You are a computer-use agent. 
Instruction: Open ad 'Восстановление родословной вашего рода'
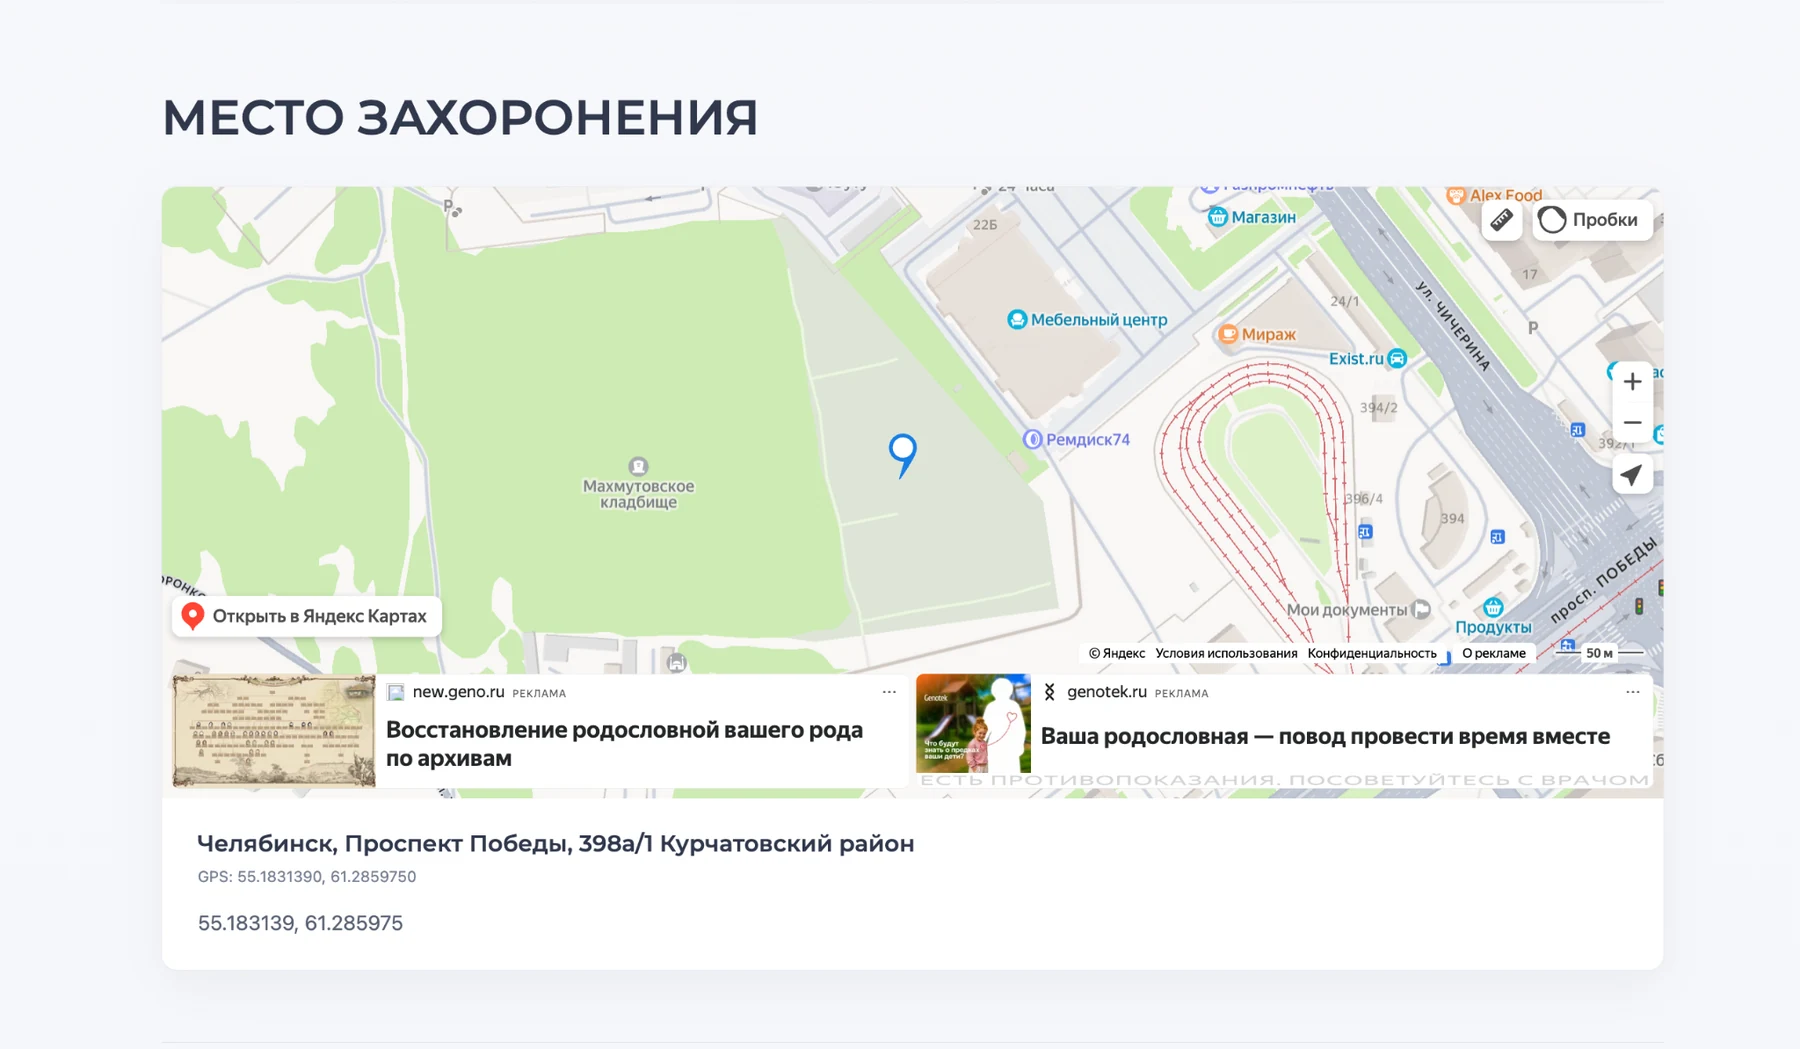(624, 744)
